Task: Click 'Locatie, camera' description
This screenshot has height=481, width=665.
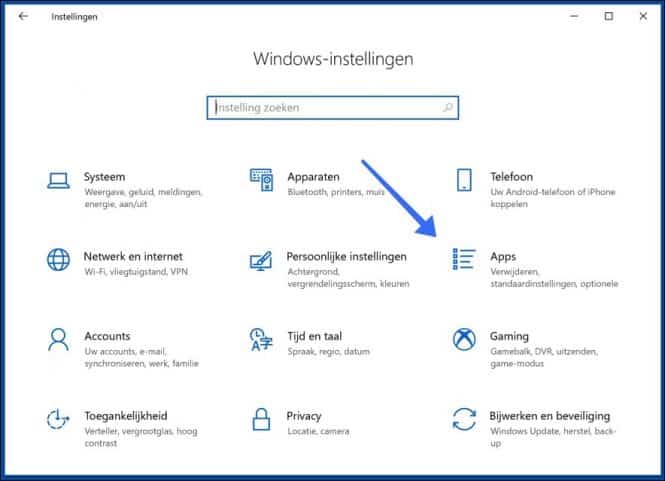Action: click(x=318, y=431)
